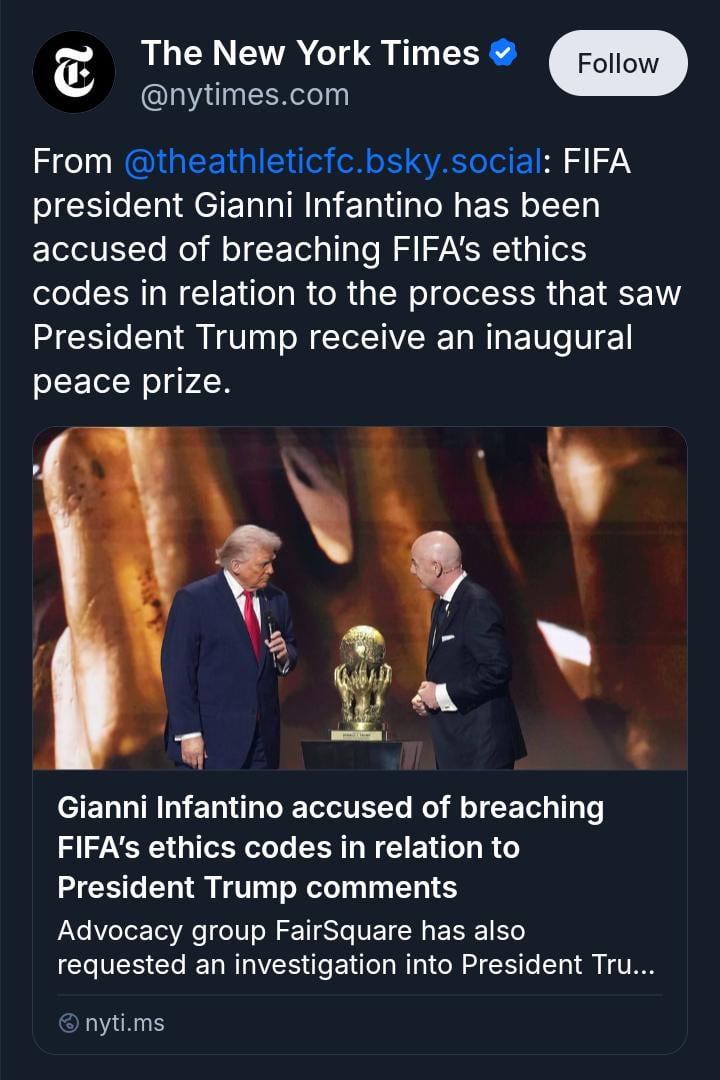Open the @nytimes.com handle
This screenshot has width=720, height=1080.
pos(245,95)
